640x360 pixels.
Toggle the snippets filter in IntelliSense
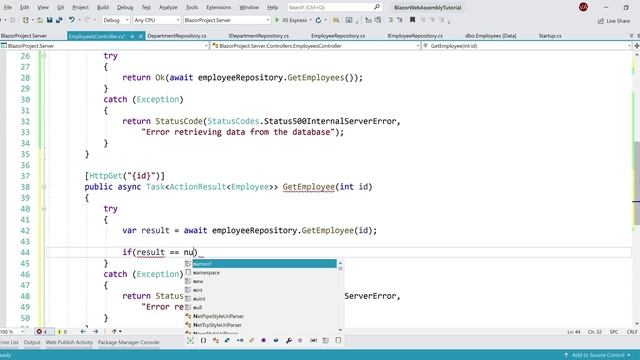tap(338, 340)
